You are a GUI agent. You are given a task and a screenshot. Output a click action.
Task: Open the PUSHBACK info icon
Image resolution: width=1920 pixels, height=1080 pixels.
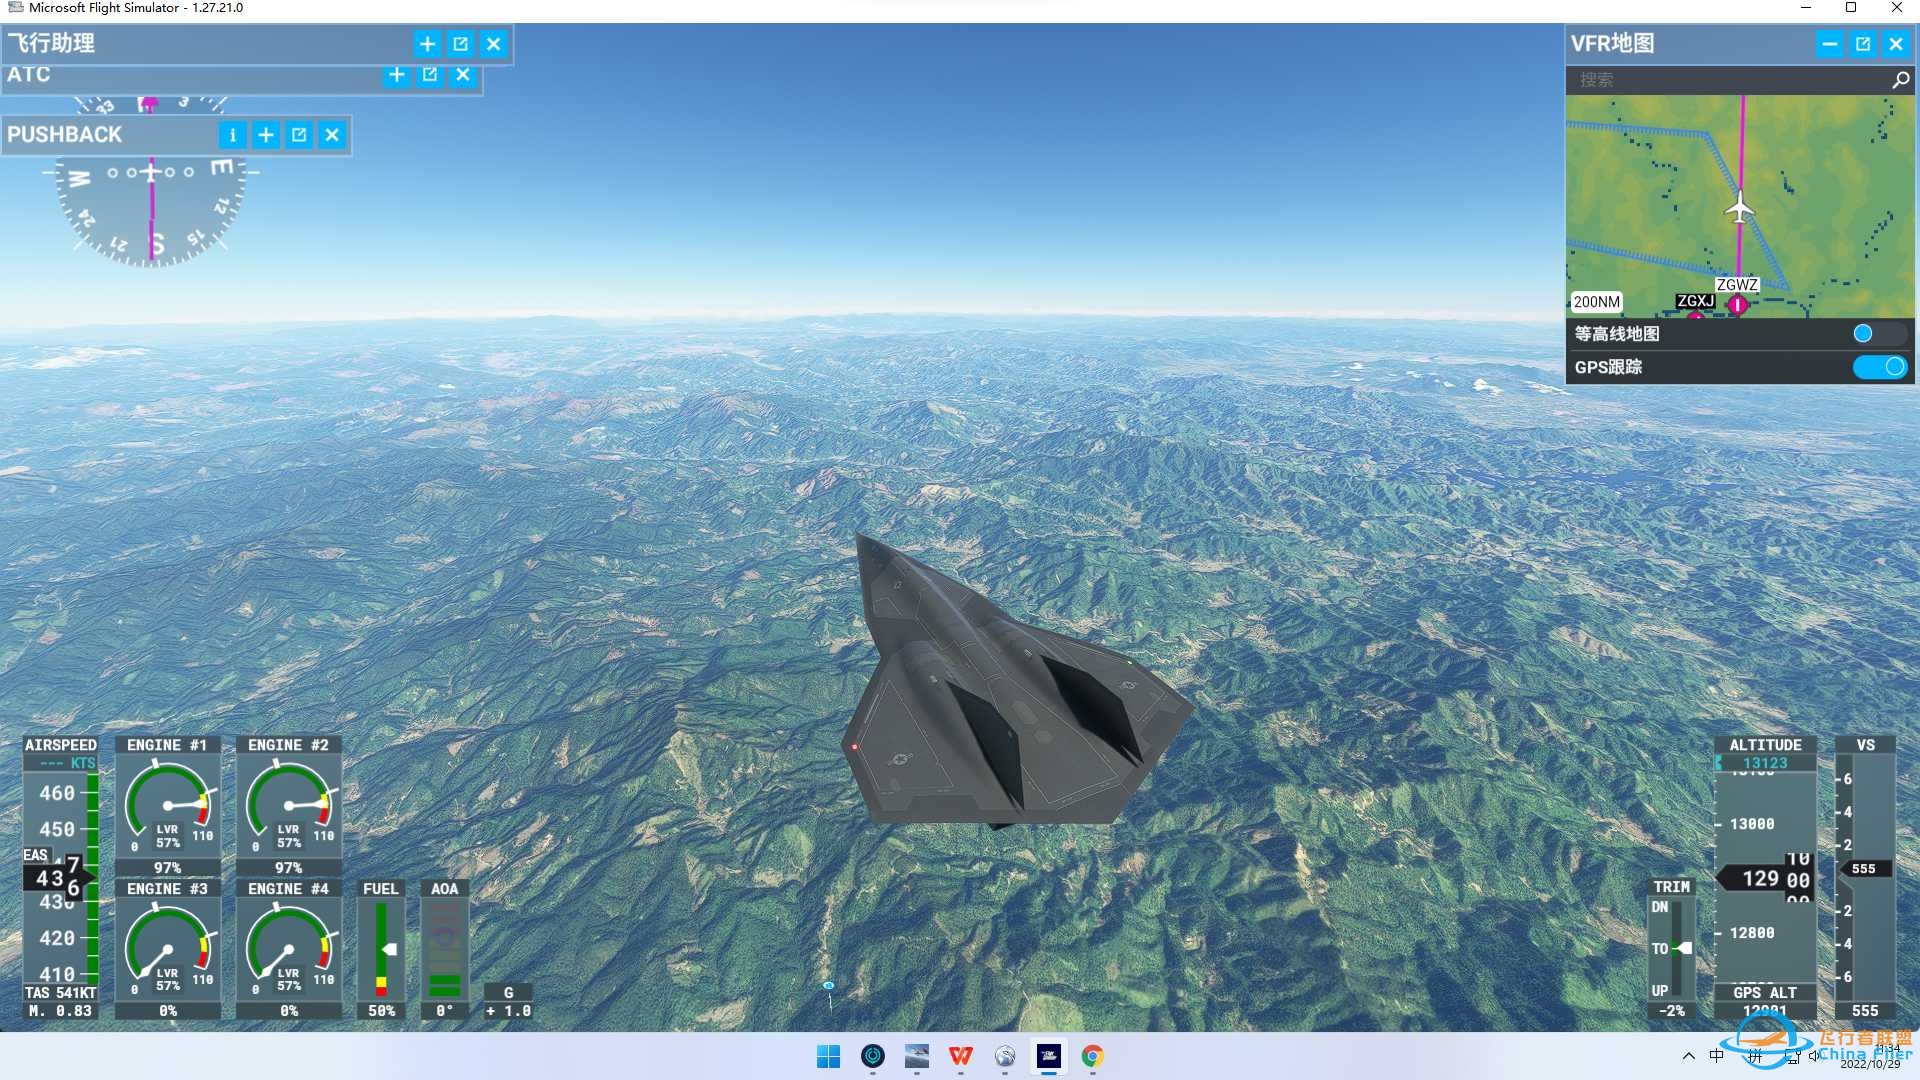point(232,135)
